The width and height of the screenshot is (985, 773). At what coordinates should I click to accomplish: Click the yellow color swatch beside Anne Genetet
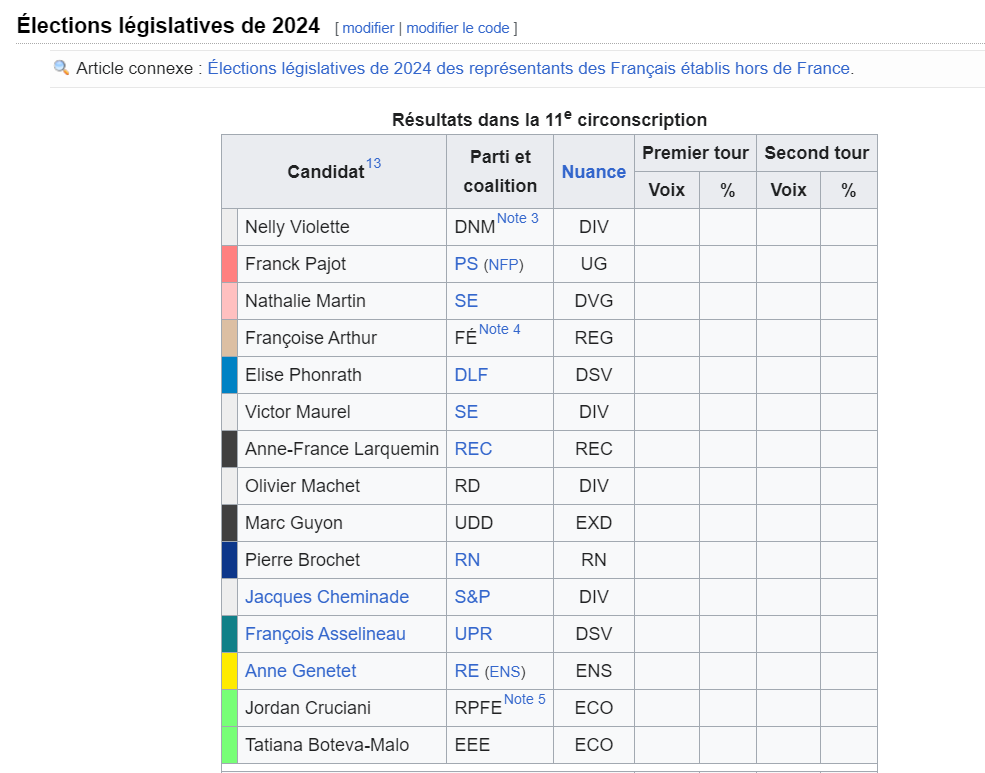229,671
